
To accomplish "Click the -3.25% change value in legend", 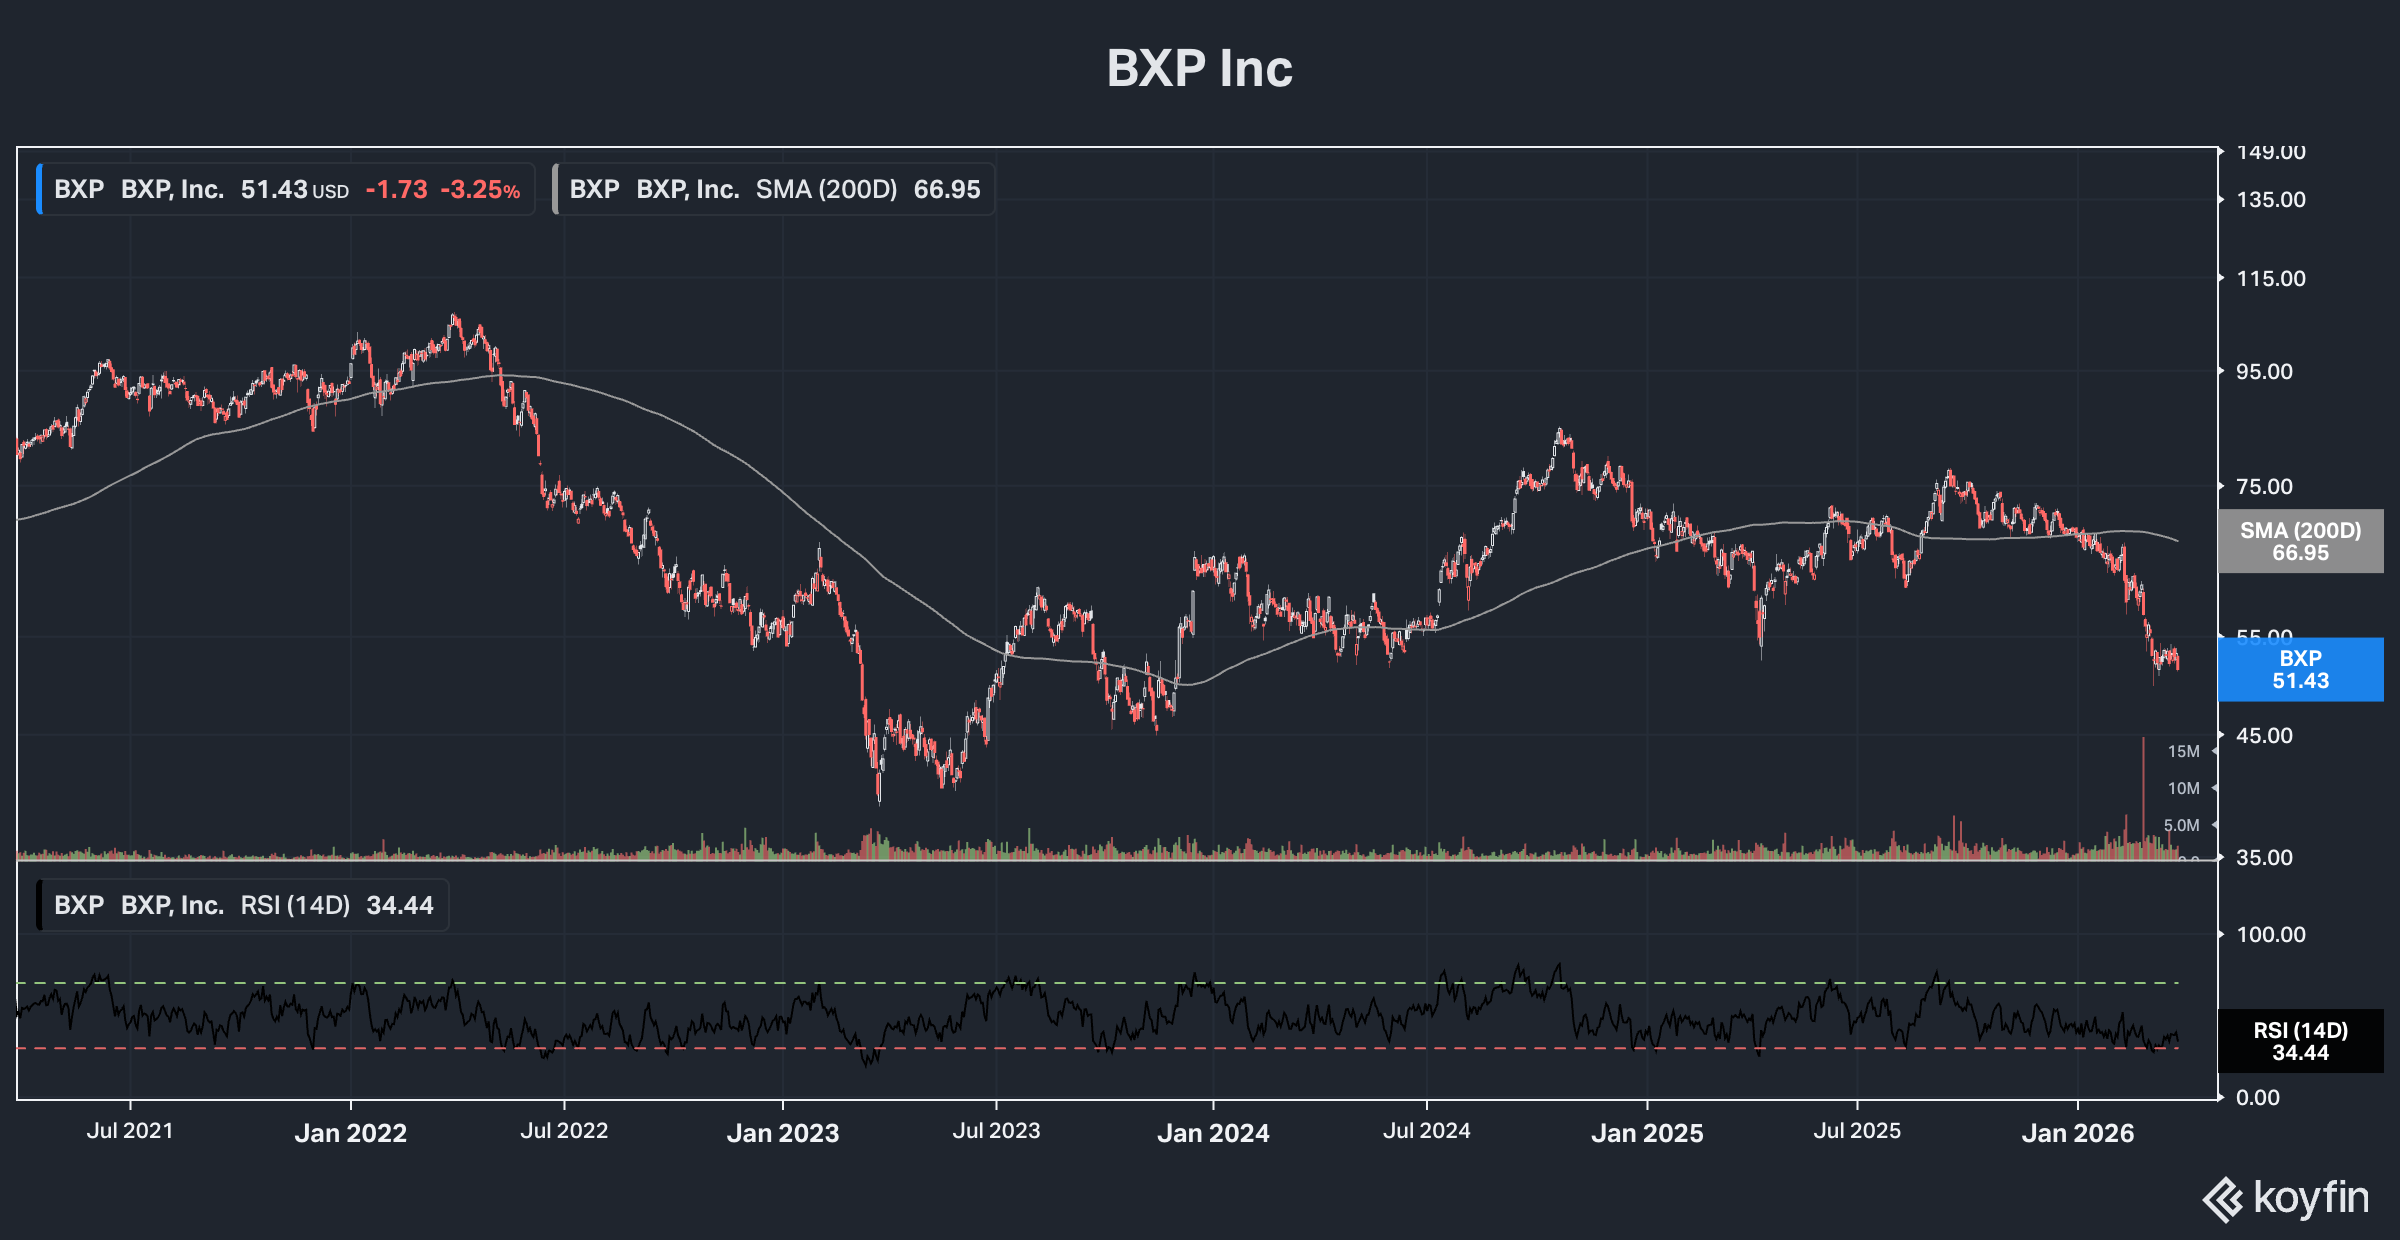I will pos(481,190).
